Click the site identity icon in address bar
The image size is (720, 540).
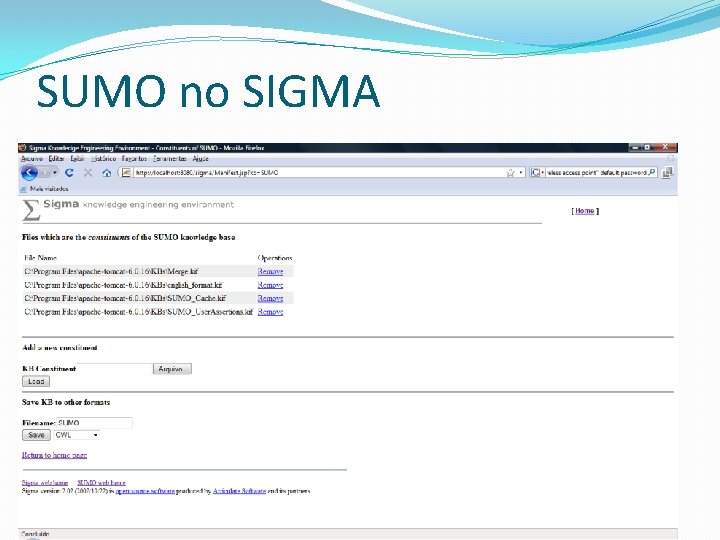[126, 173]
